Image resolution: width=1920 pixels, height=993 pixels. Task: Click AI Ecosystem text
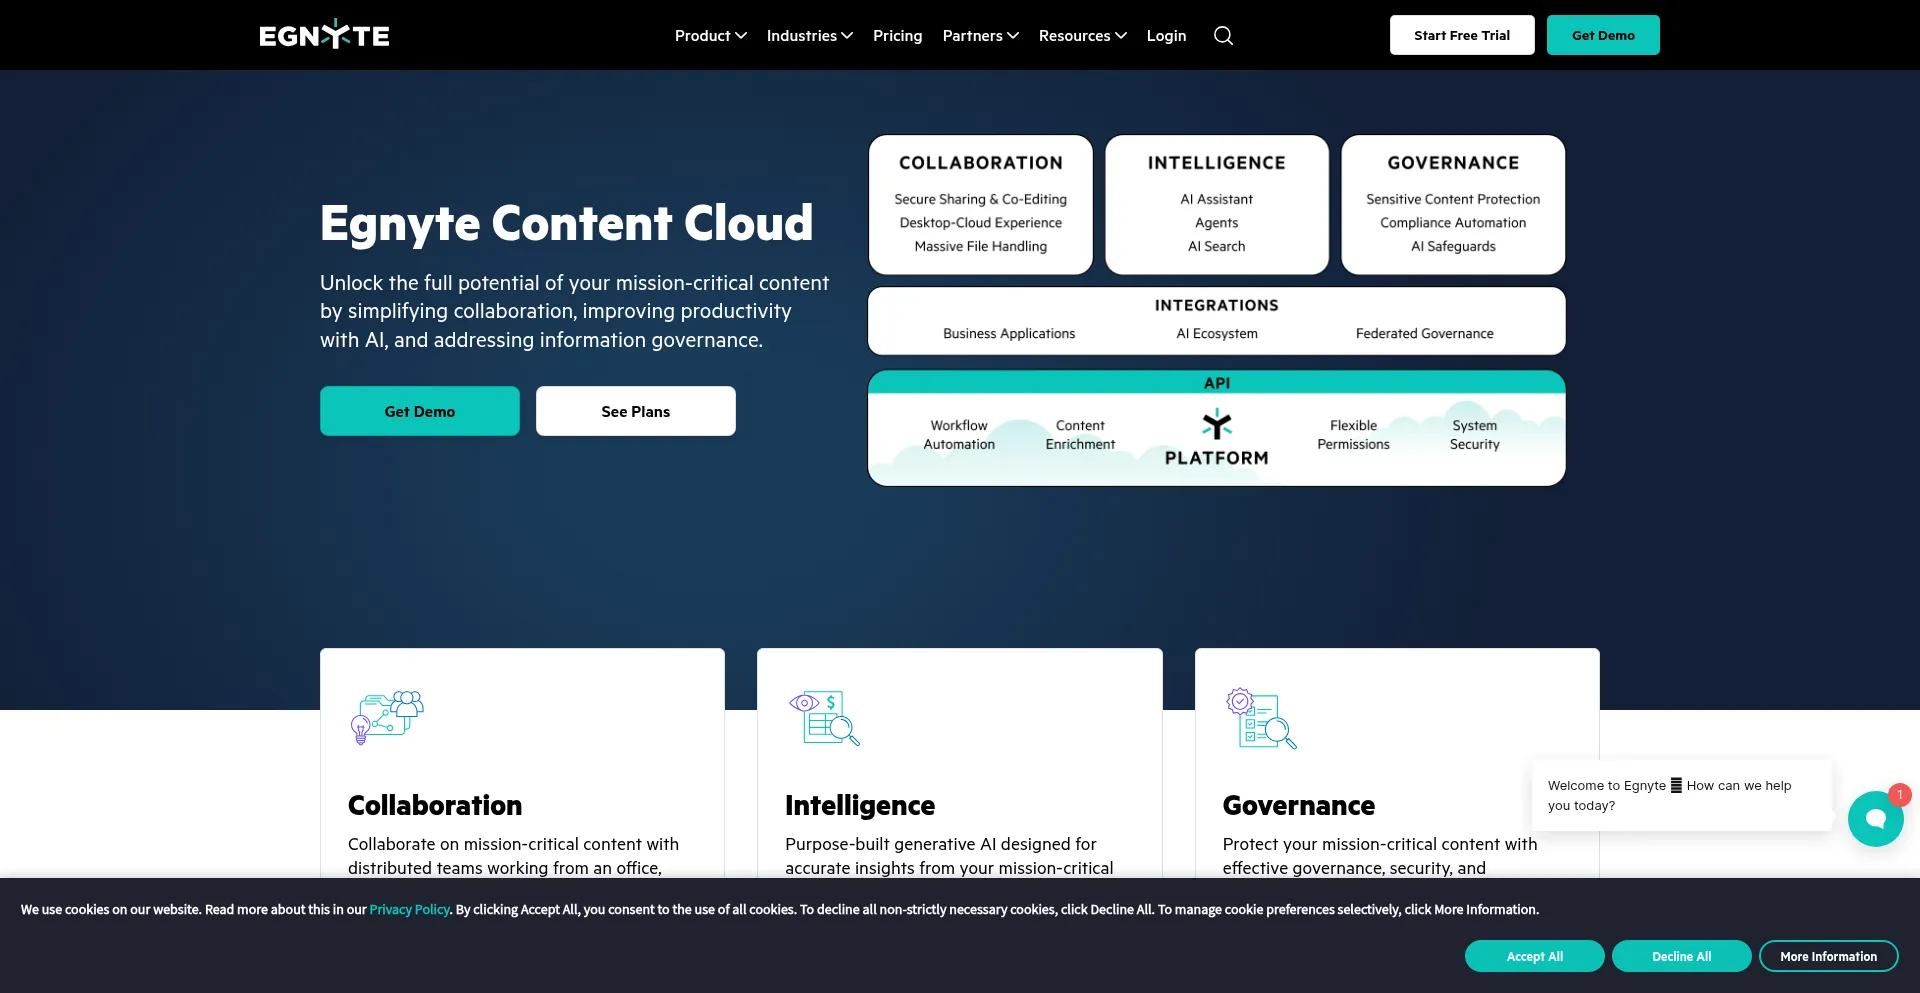tap(1217, 333)
